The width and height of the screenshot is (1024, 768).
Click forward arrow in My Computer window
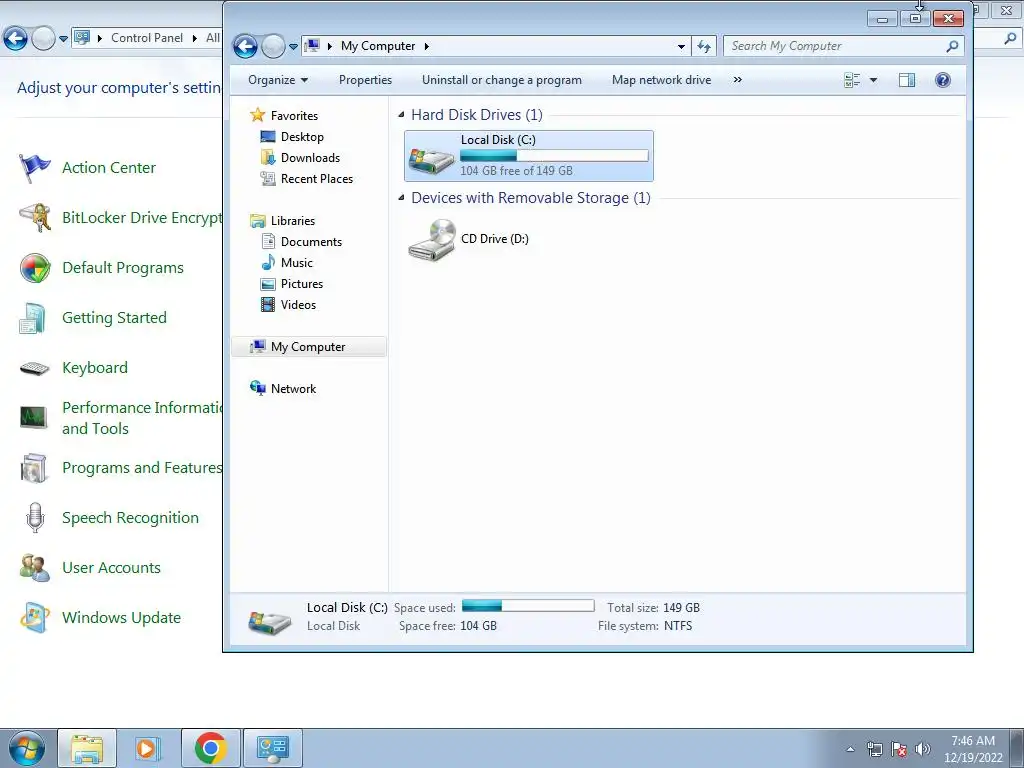[x=273, y=46]
